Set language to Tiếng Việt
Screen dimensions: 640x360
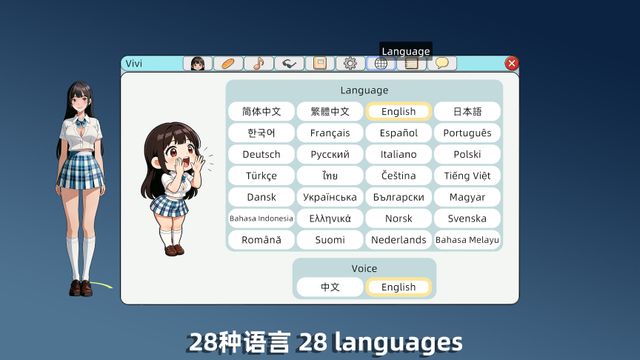(x=467, y=176)
